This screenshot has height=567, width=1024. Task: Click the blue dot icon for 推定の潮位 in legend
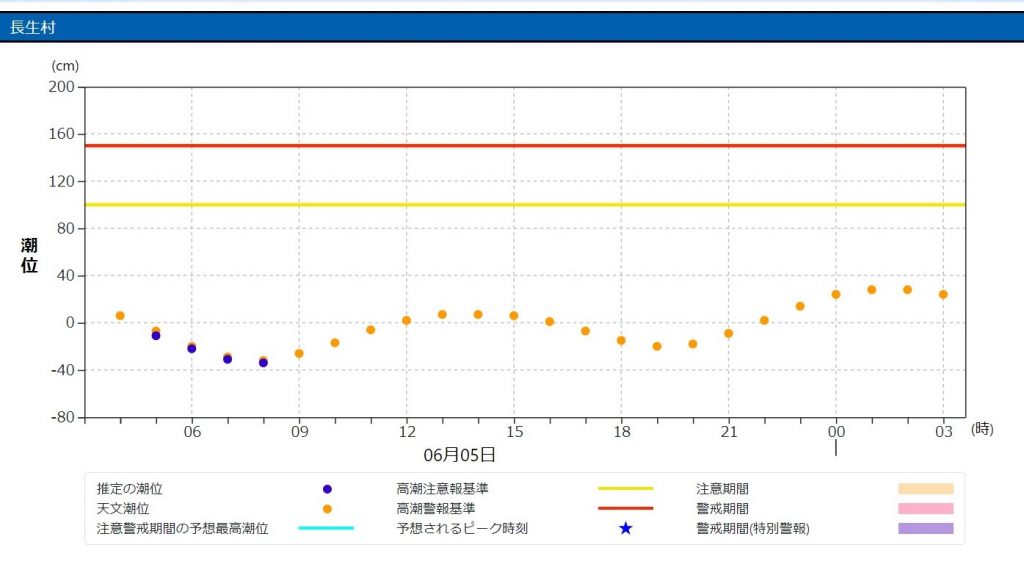[327, 489]
